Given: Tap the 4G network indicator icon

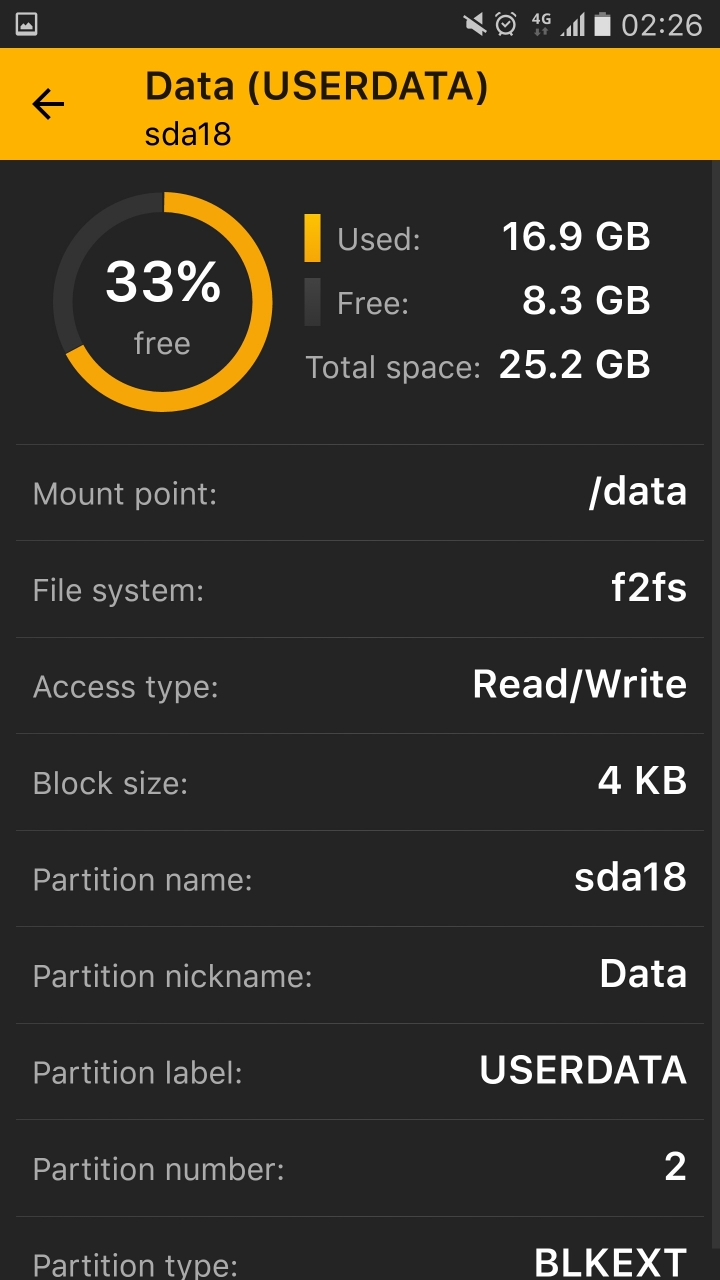Looking at the screenshot, I should click(541, 24).
